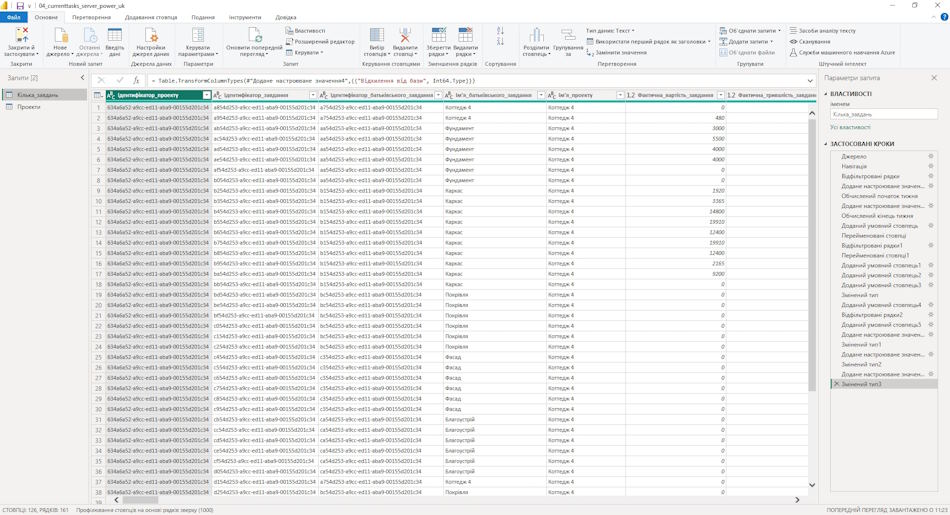Open the Тип даних: Текст dropdown

[x=610, y=30]
